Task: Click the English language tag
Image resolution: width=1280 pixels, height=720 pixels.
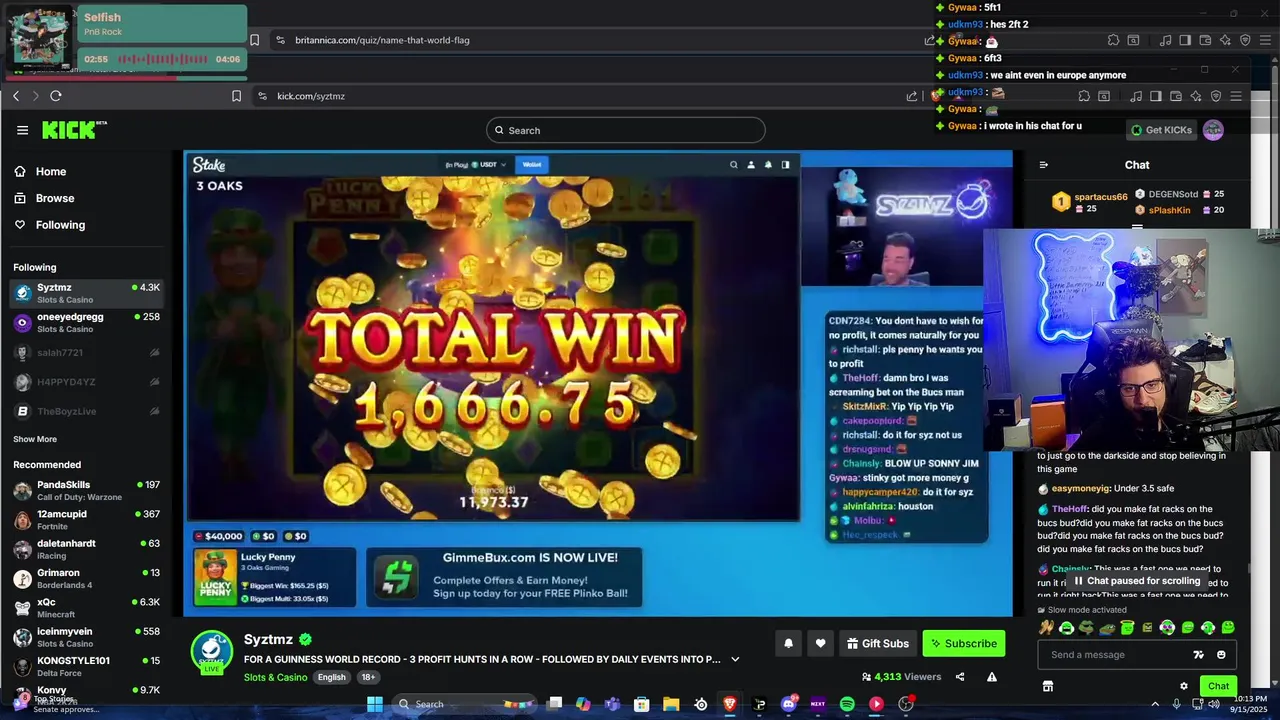Action: pyautogui.click(x=331, y=677)
